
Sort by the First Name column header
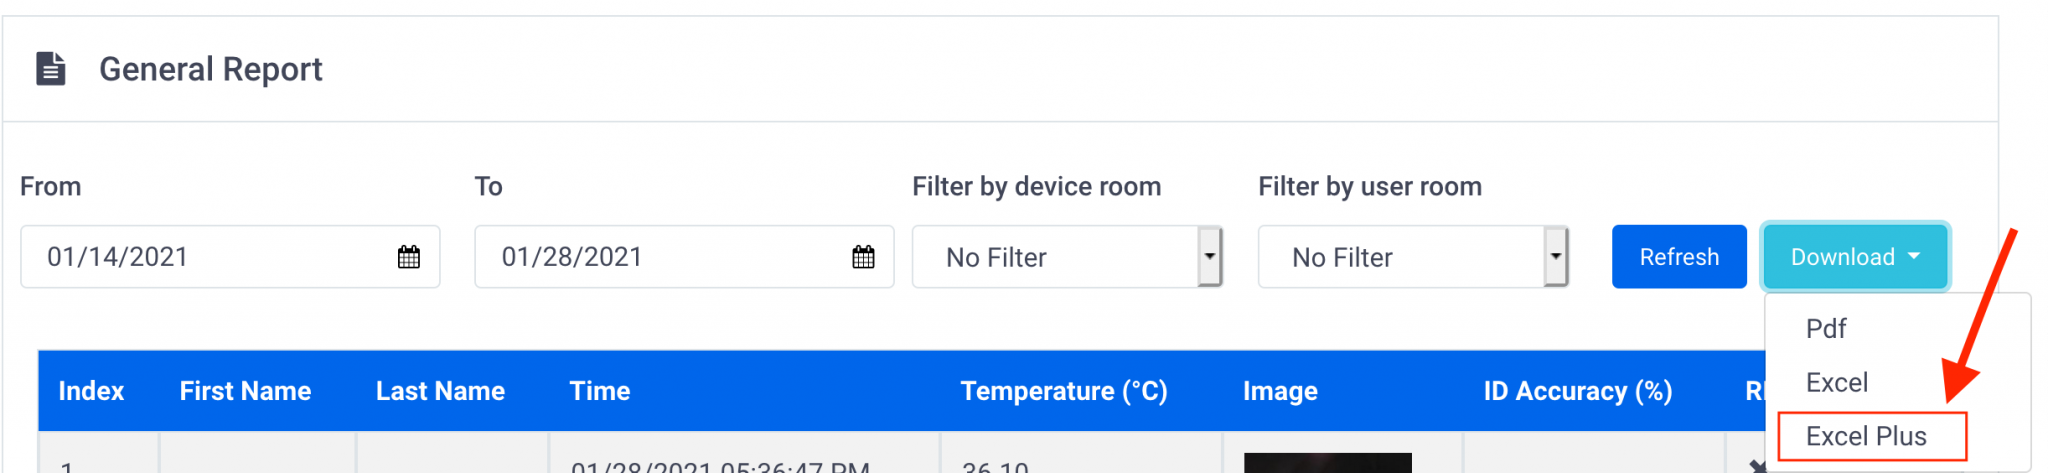pos(245,391)
